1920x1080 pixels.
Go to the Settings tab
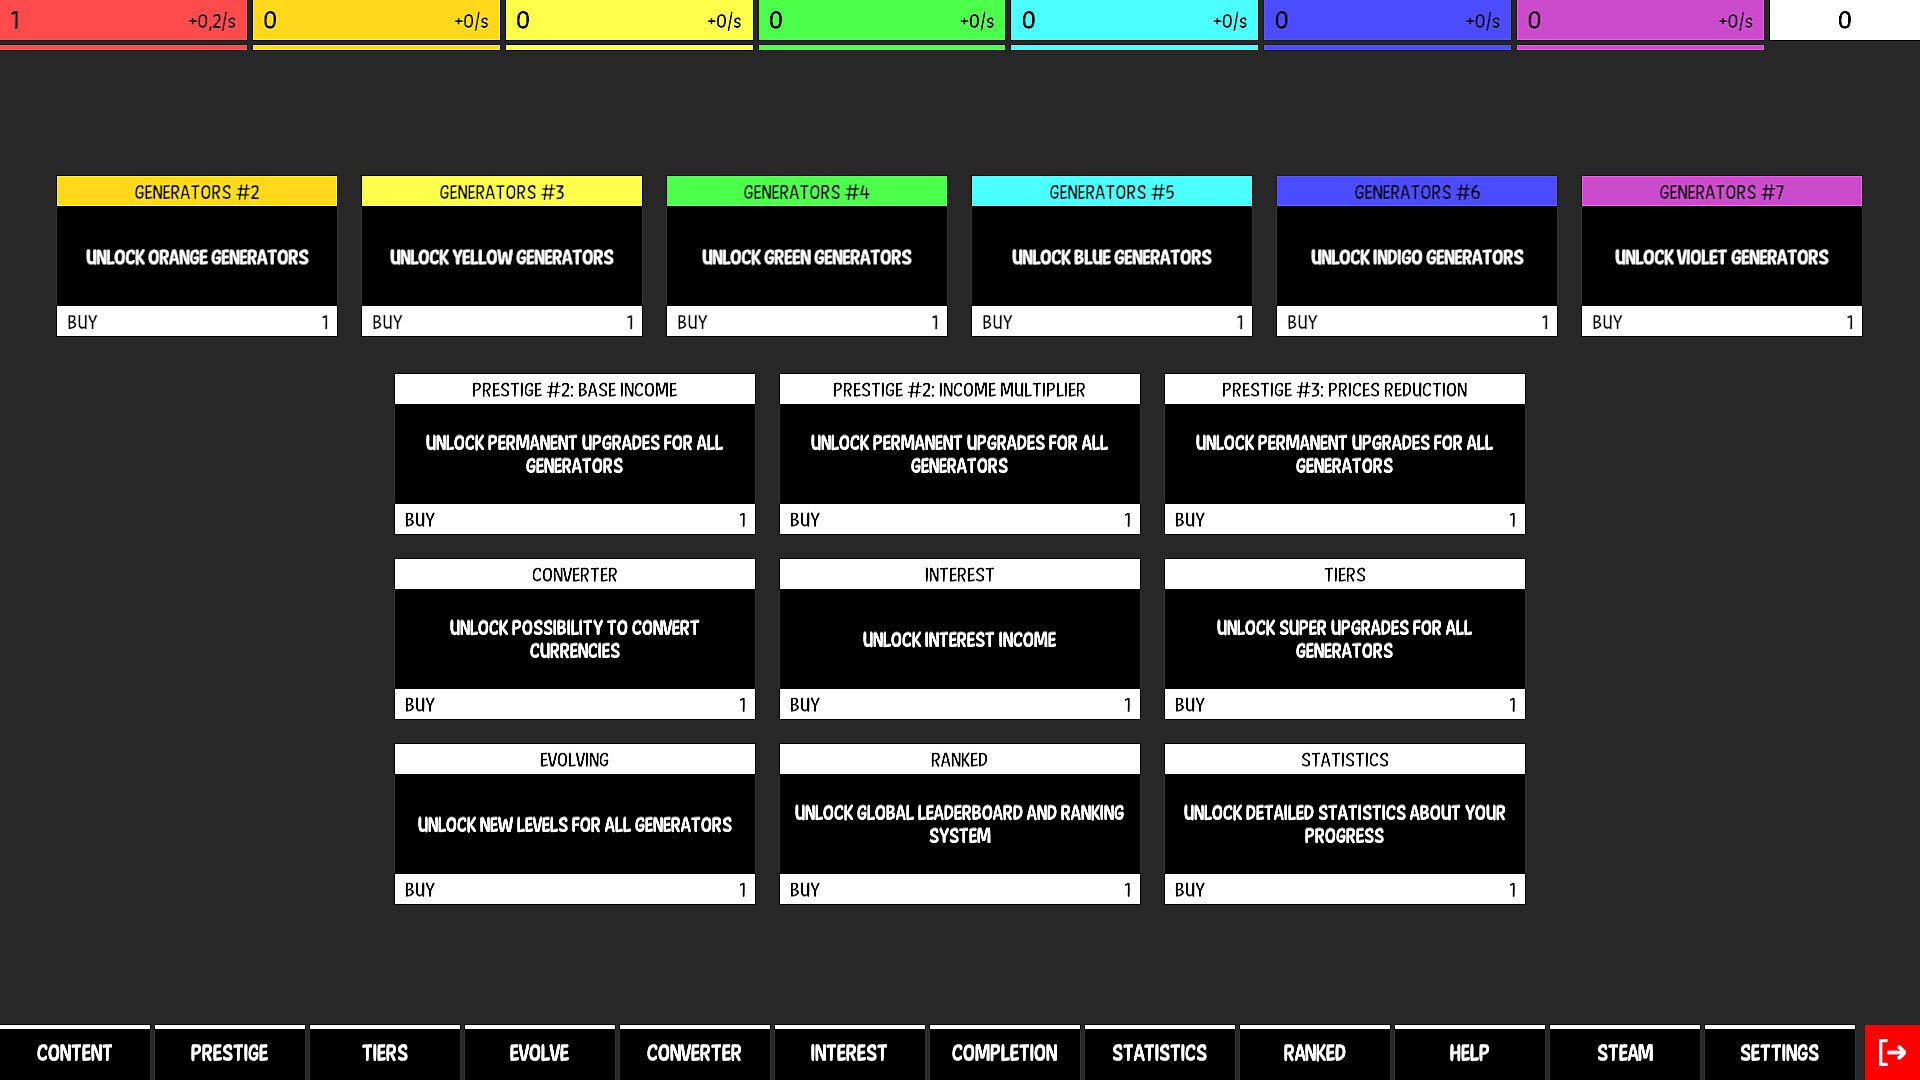[x=1779, y=1053]
